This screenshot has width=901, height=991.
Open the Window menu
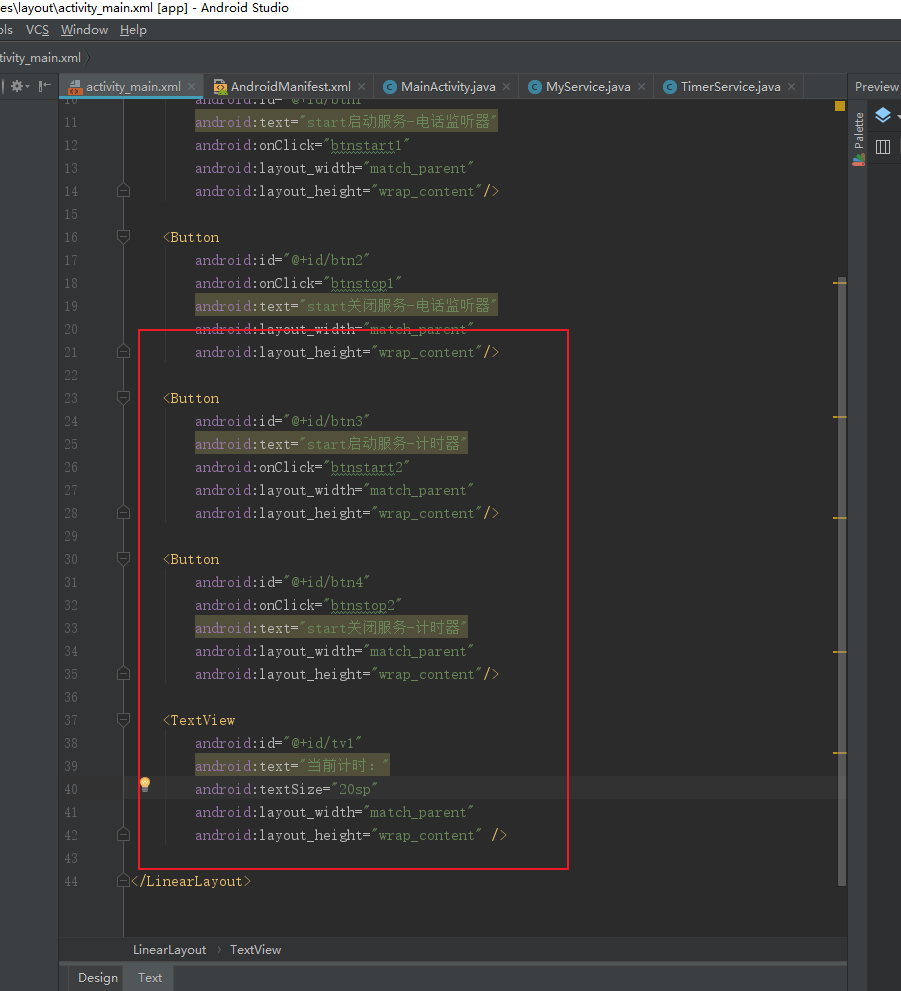click(x=84, y=30)
